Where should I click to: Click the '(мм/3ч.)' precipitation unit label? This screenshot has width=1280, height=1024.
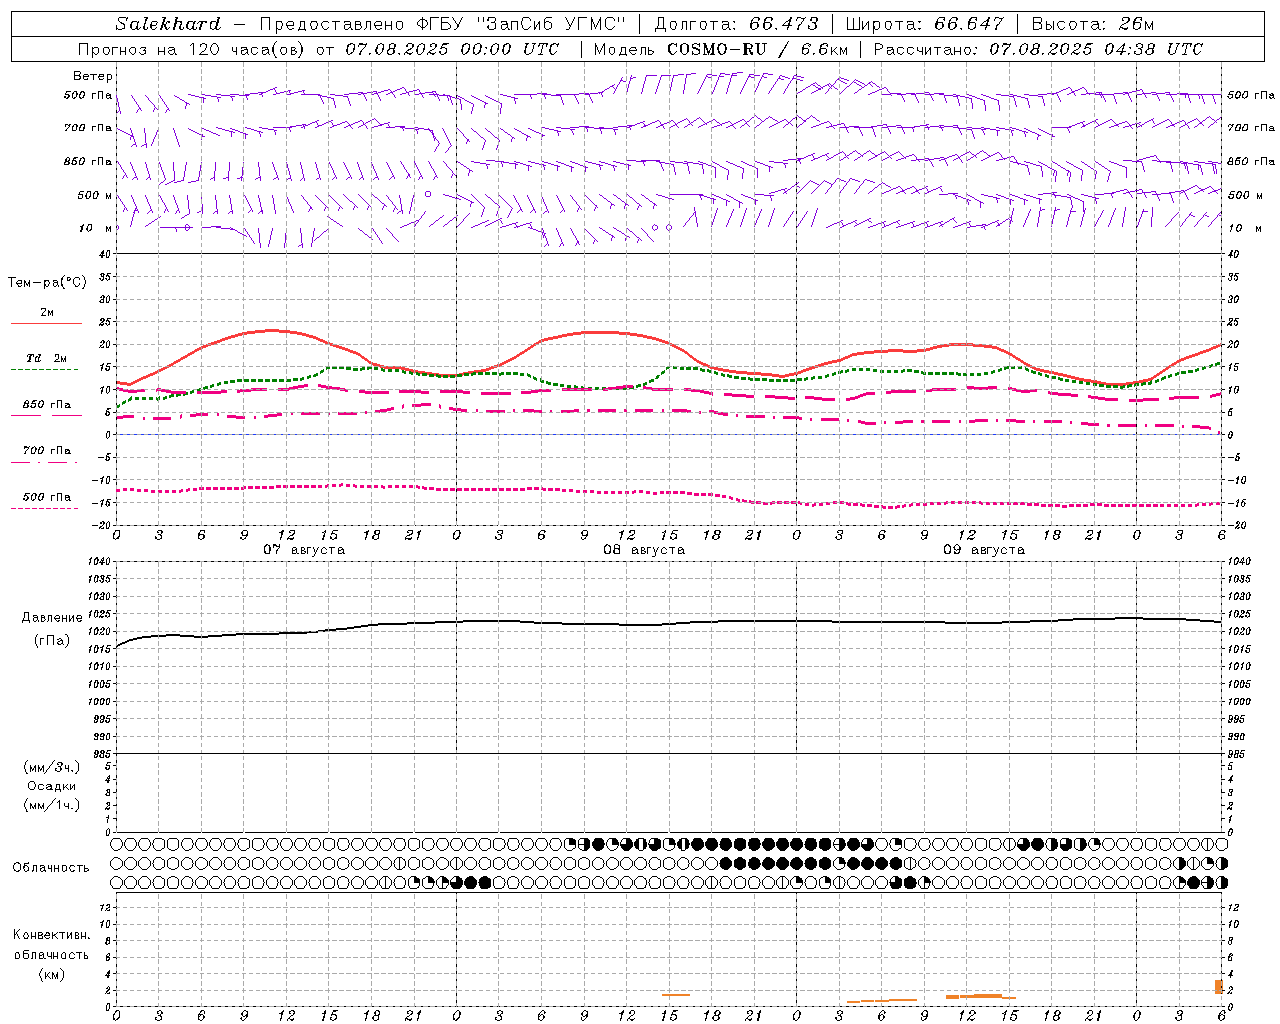(x=52, y=767)
